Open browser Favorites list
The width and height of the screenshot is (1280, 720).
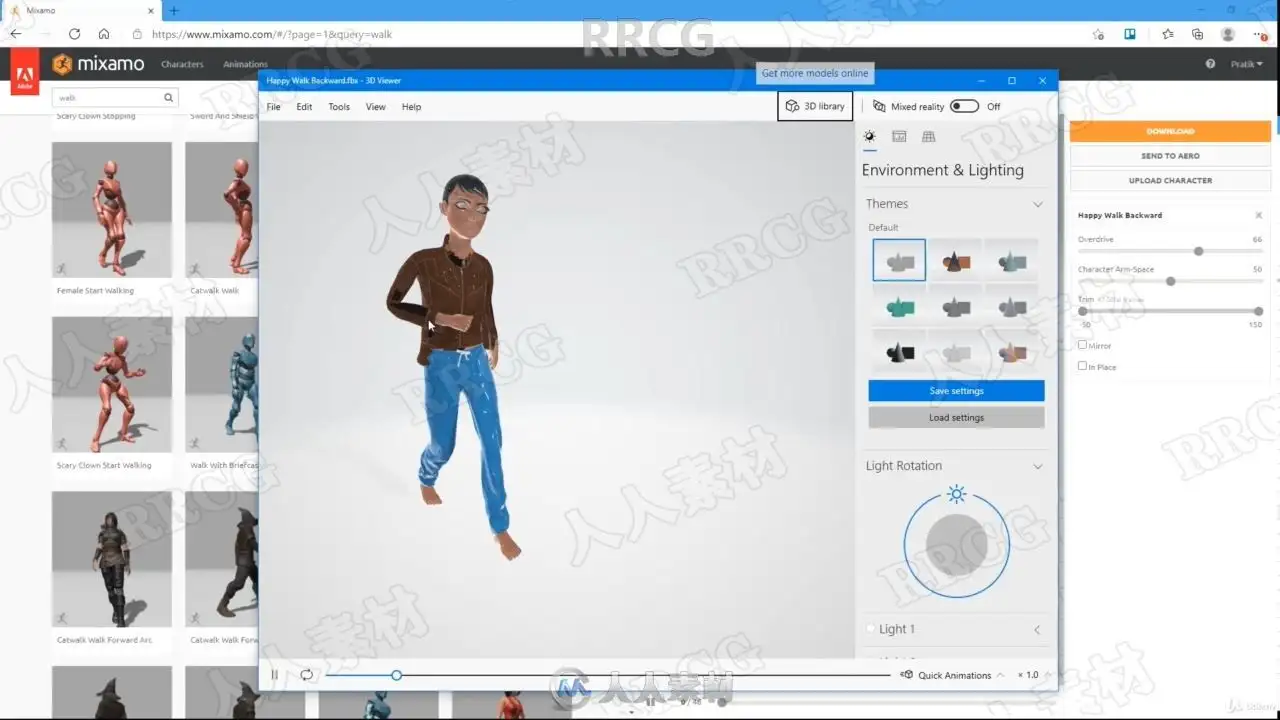(x=1167, y=34)
